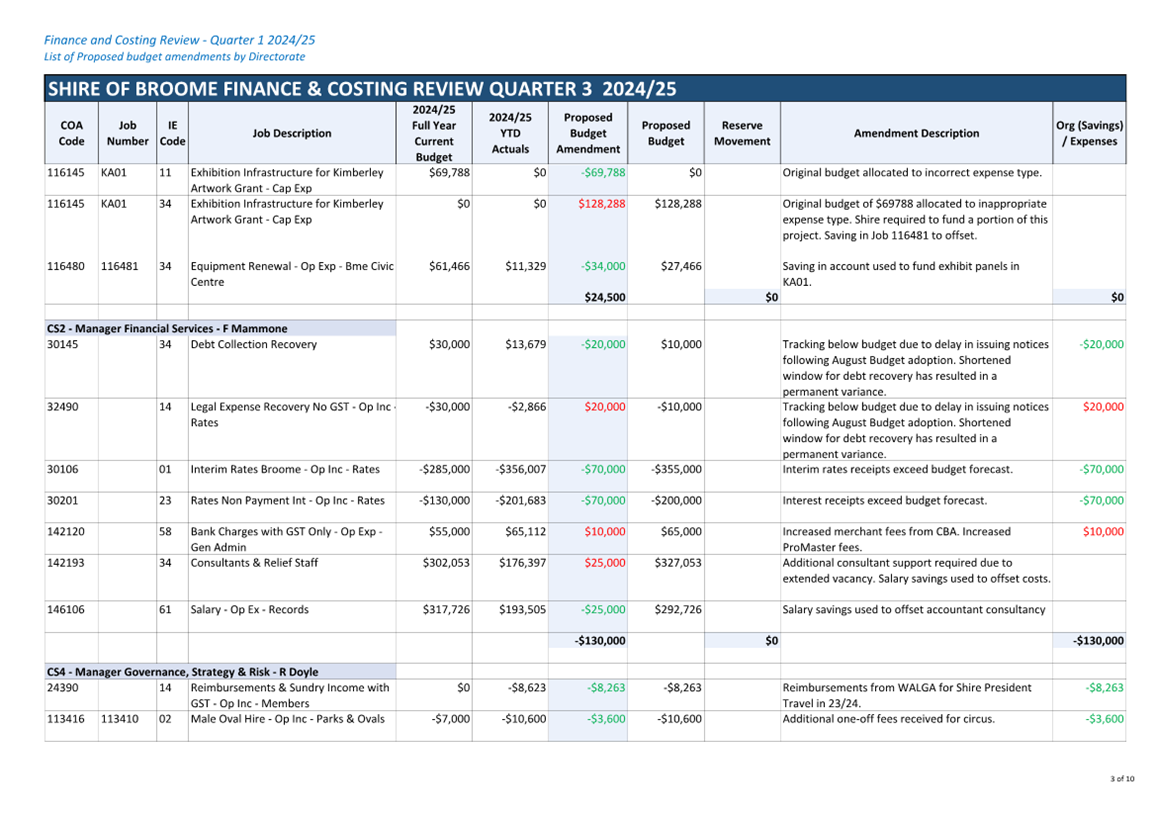
Task: Click the job number 113410 cell
Action: [x=119, y=719]
